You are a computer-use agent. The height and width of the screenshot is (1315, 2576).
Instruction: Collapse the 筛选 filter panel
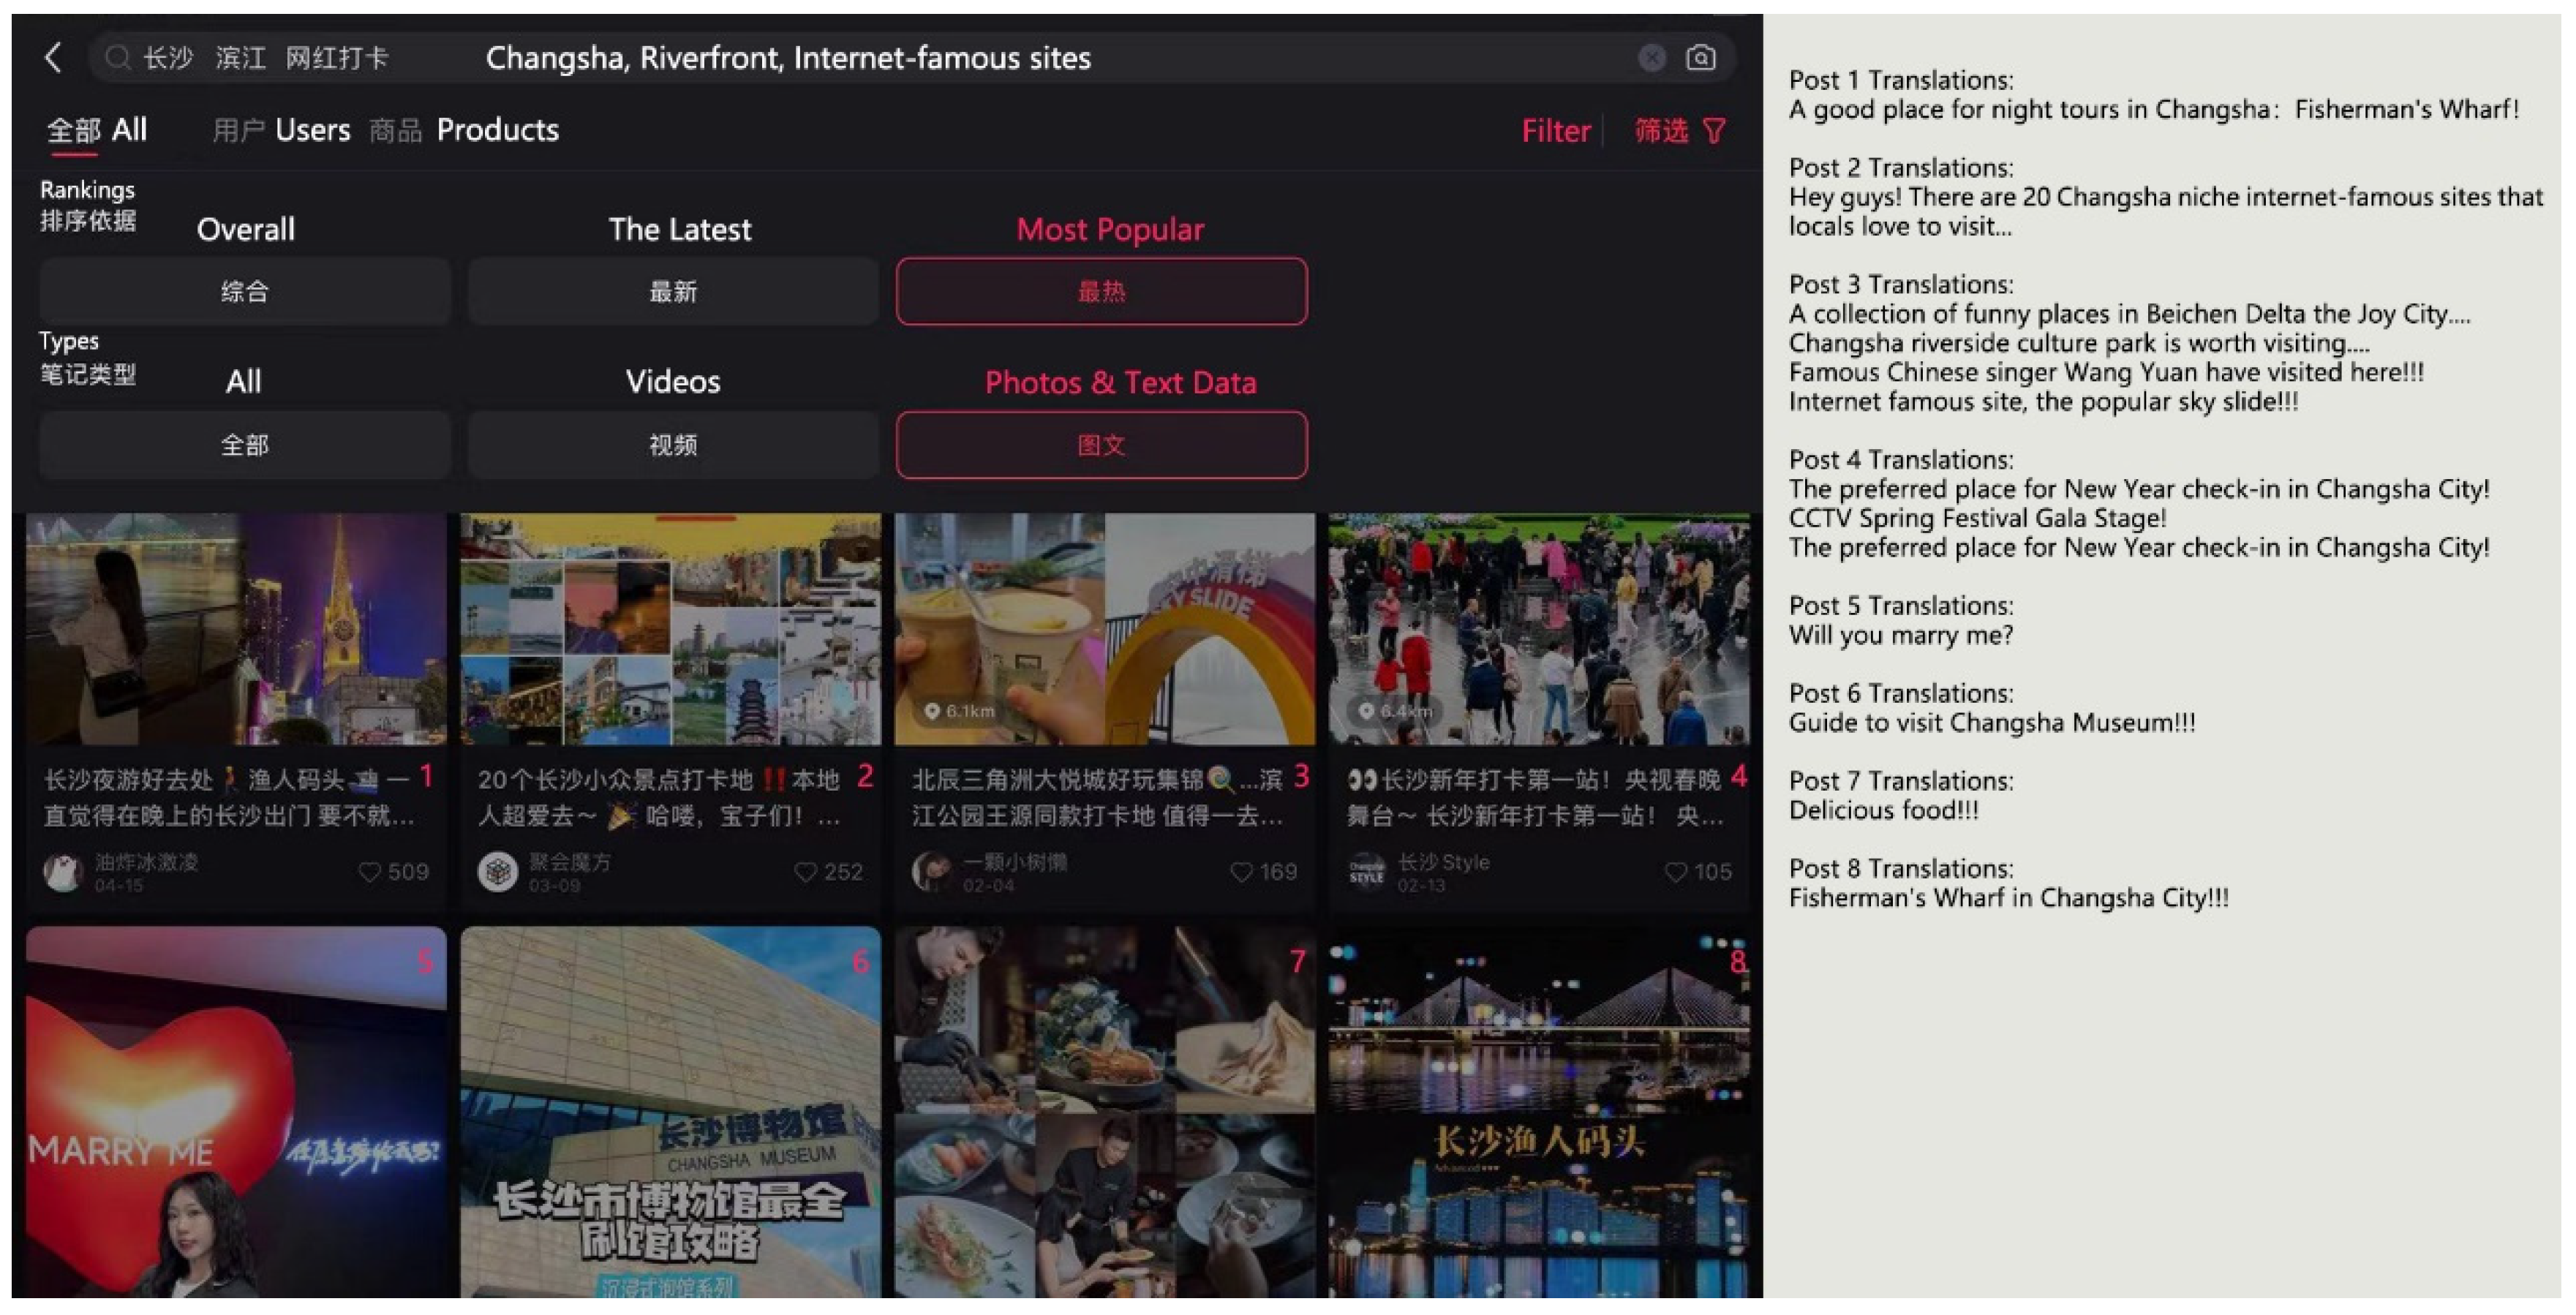click(1662, 131)
